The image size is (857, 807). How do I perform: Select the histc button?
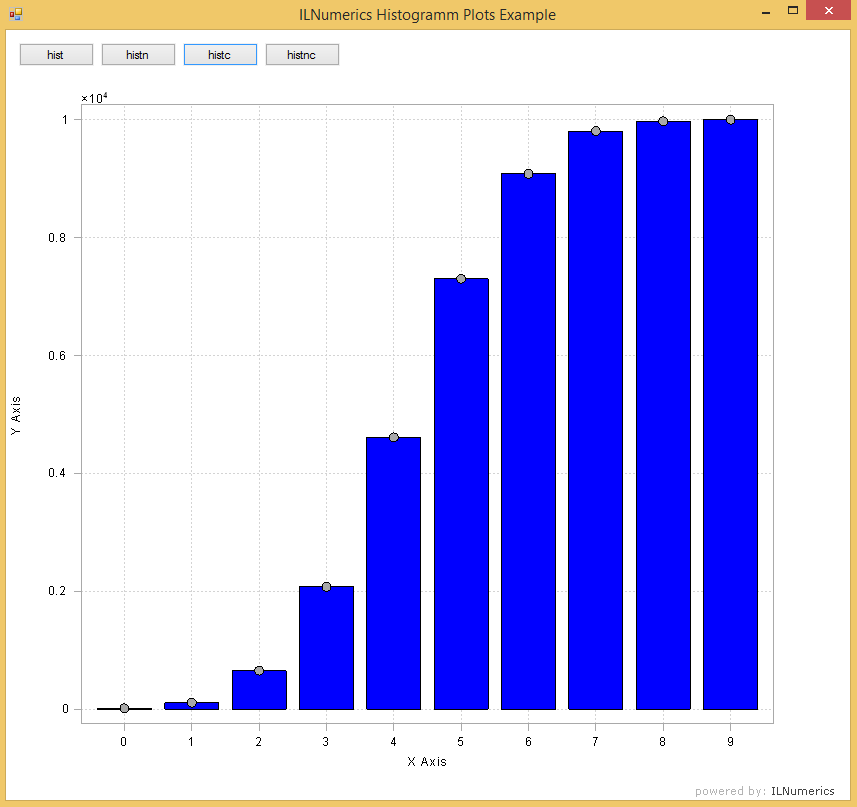(x=220, y=55)
